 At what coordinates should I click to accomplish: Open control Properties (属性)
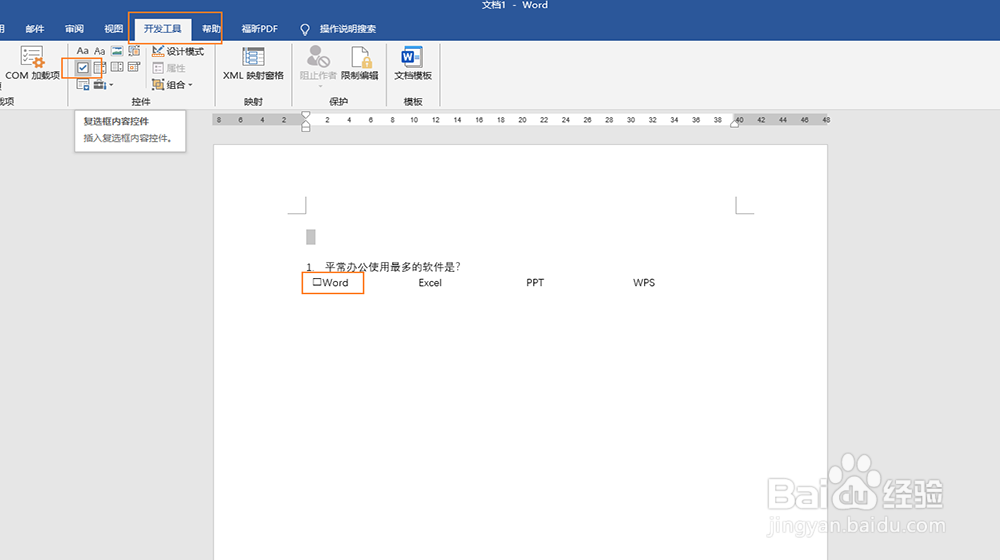click(168, 68)
